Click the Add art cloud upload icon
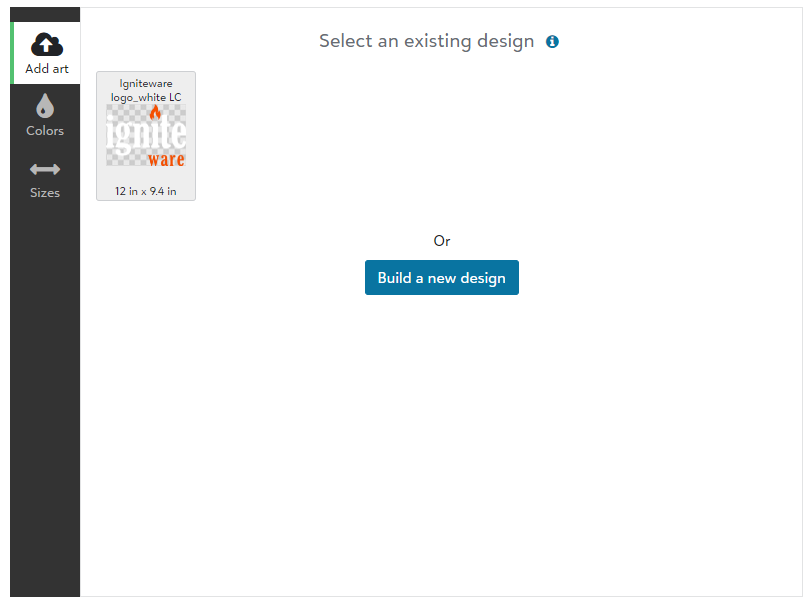The width and height of the screenshot is (808, 603). 47,44
